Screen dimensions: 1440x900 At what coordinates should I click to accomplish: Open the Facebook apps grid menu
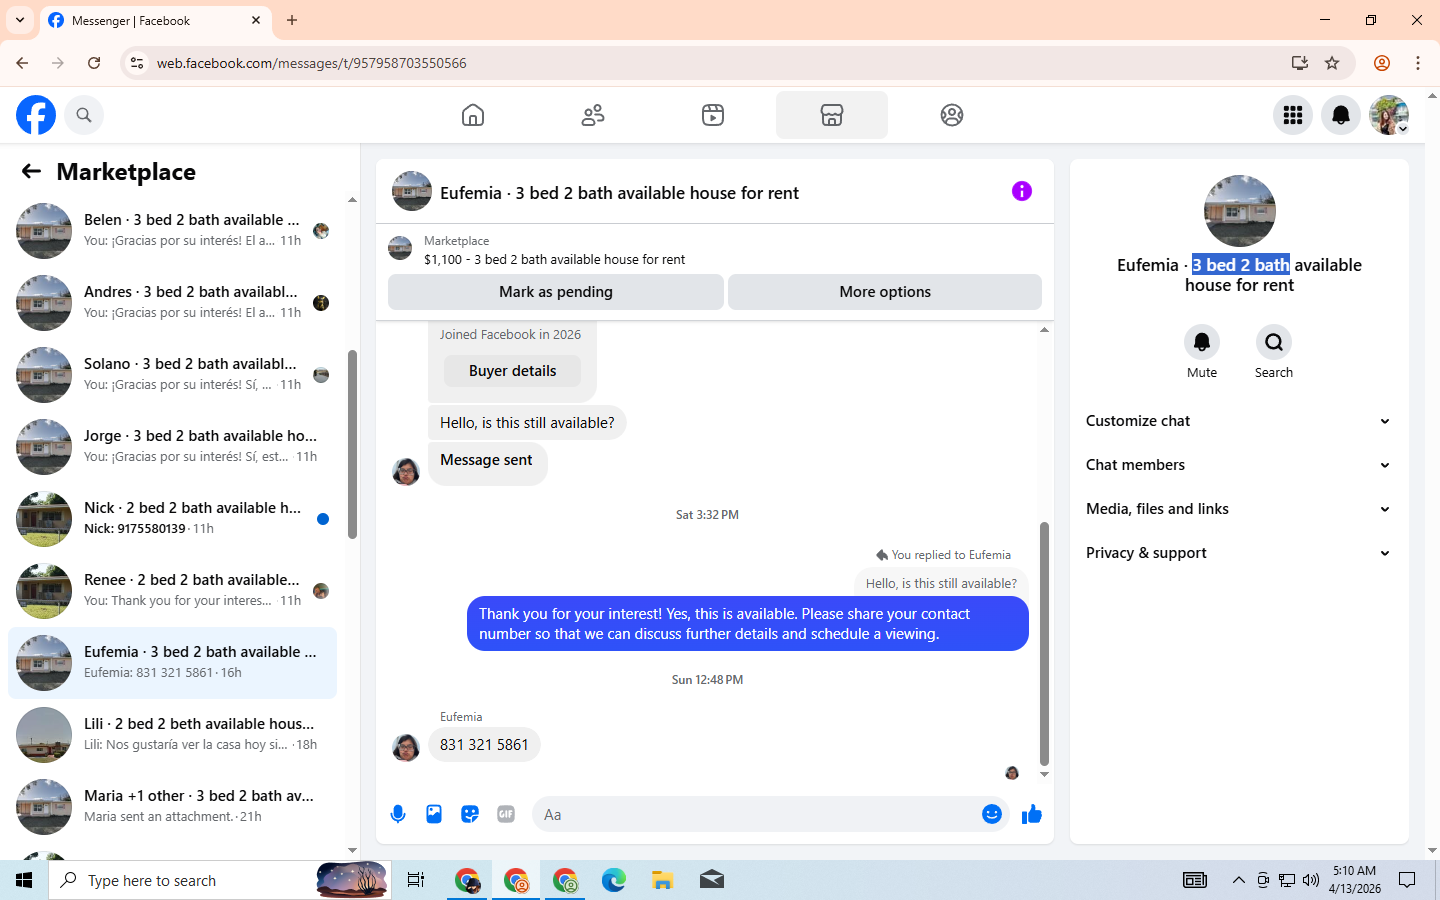(x=1293, y=115)
